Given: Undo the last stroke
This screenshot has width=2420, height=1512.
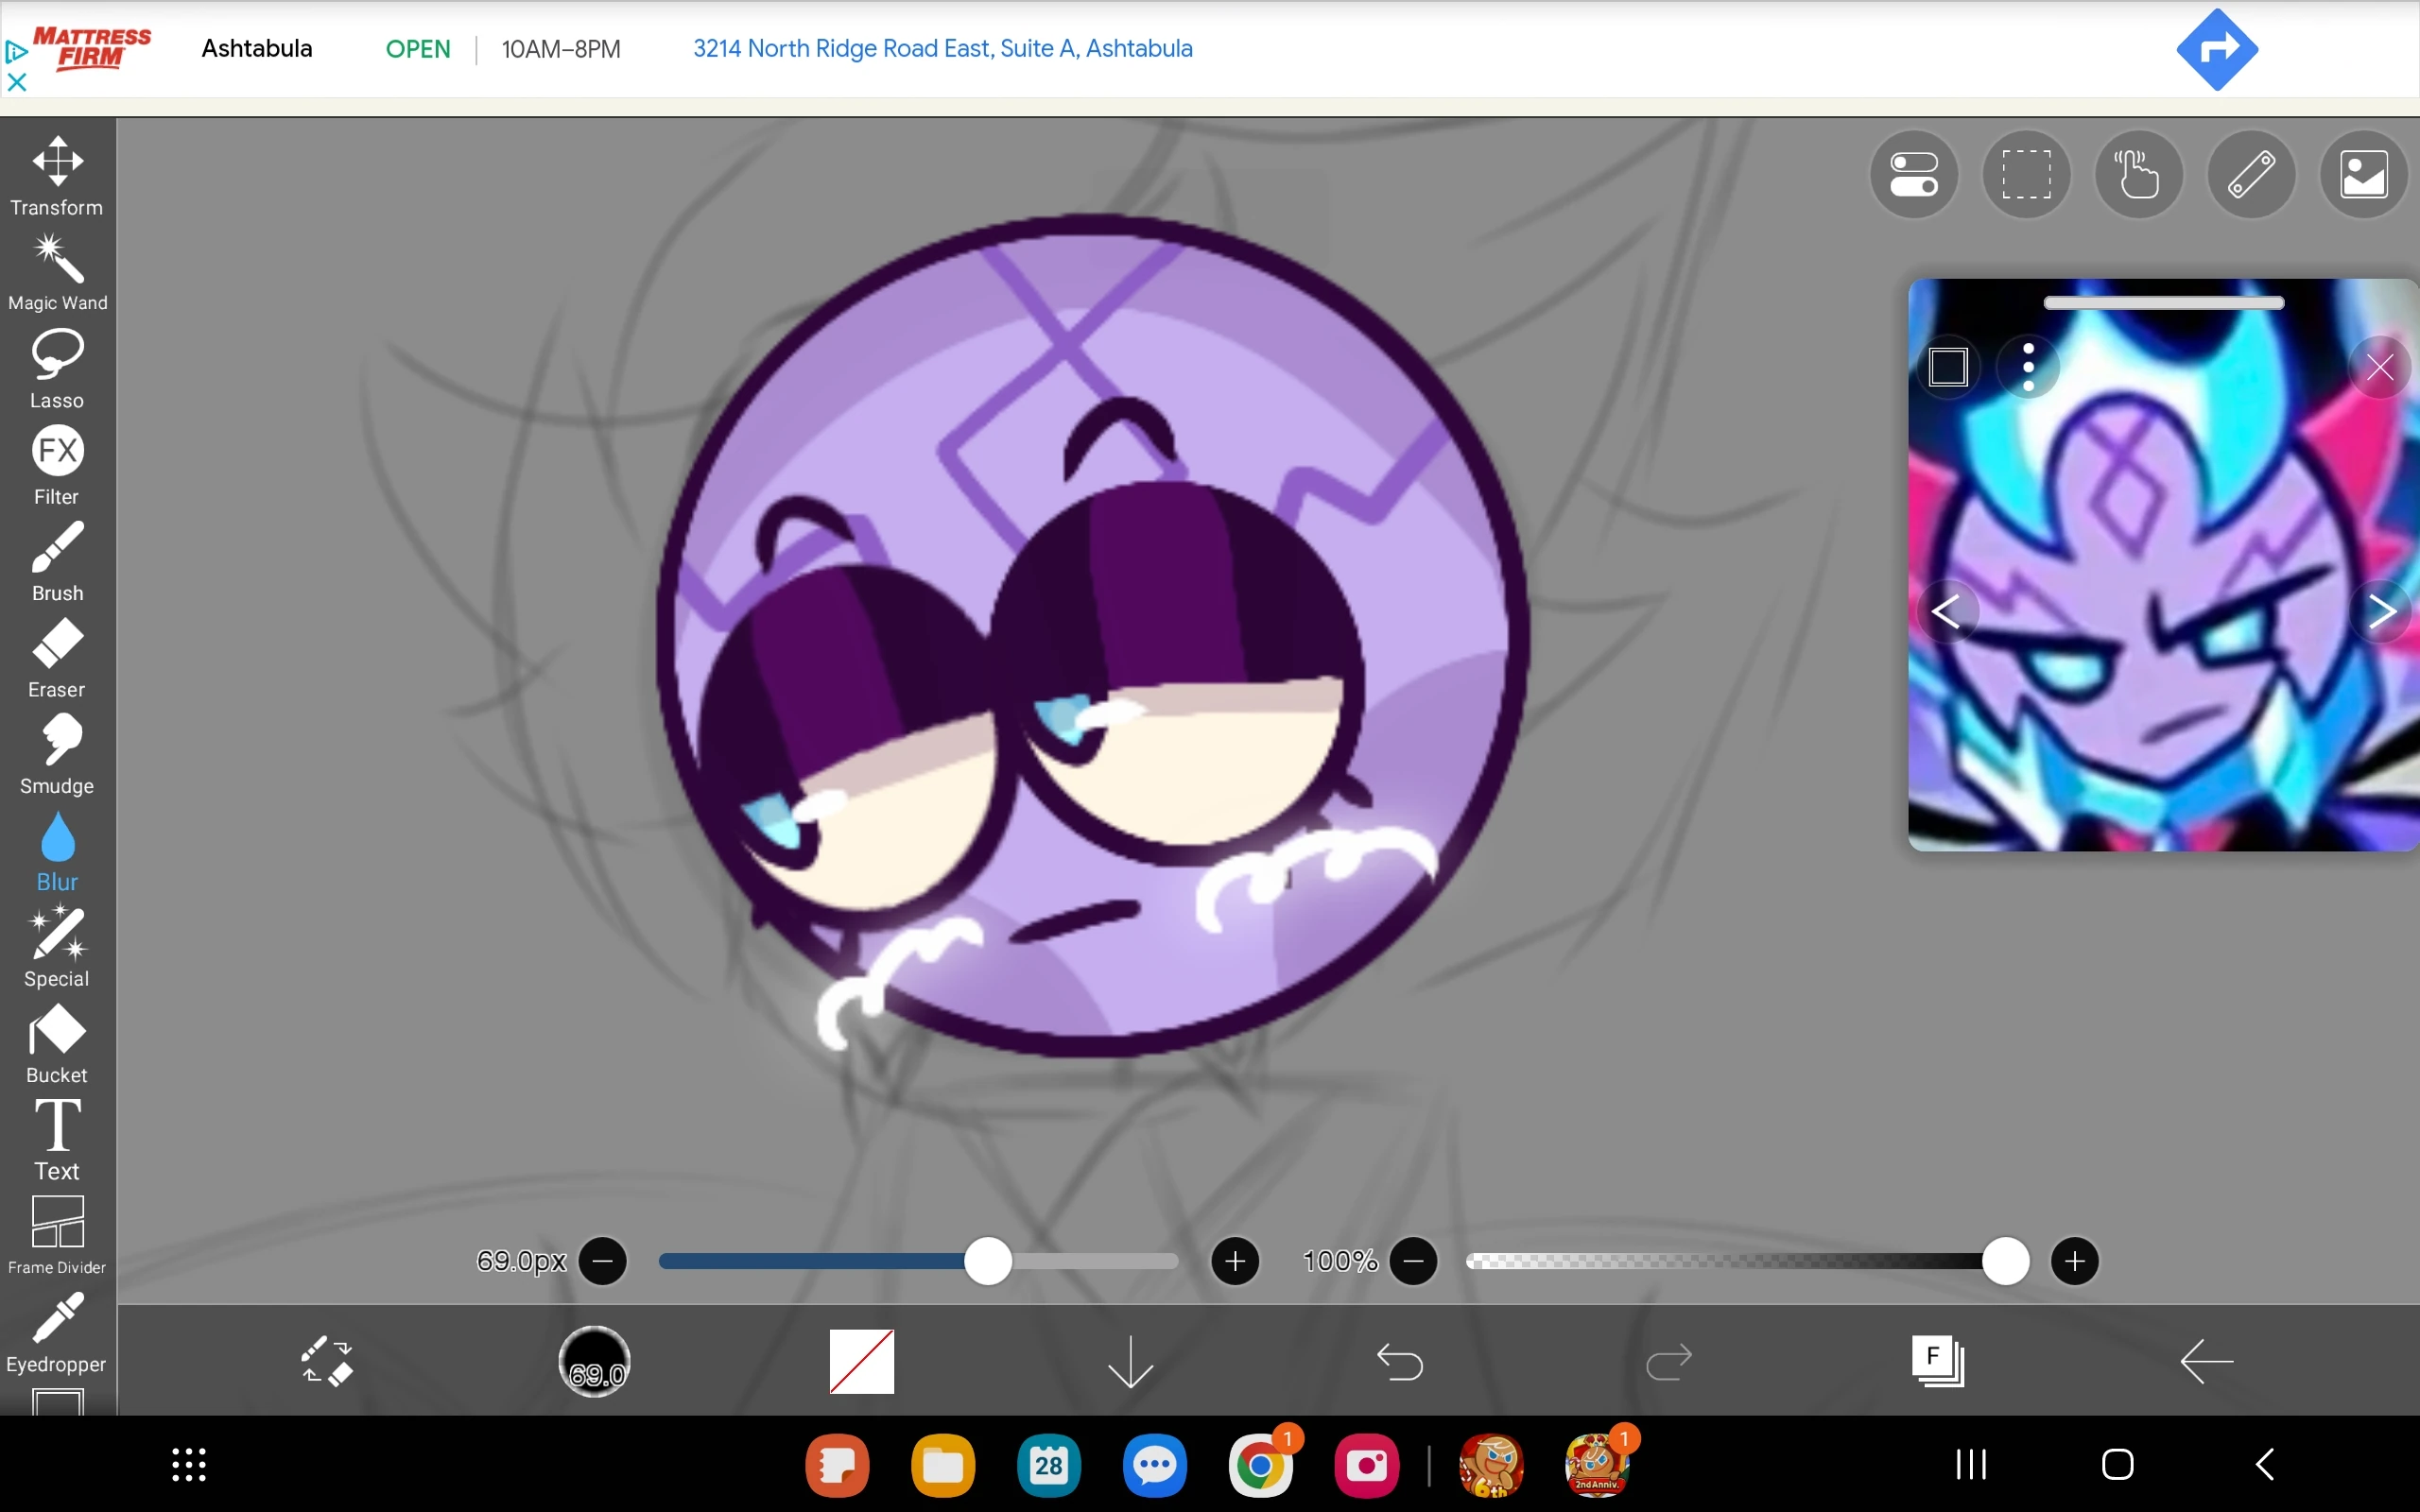Looking at the screenshot, I should tap(1399, 1360).
